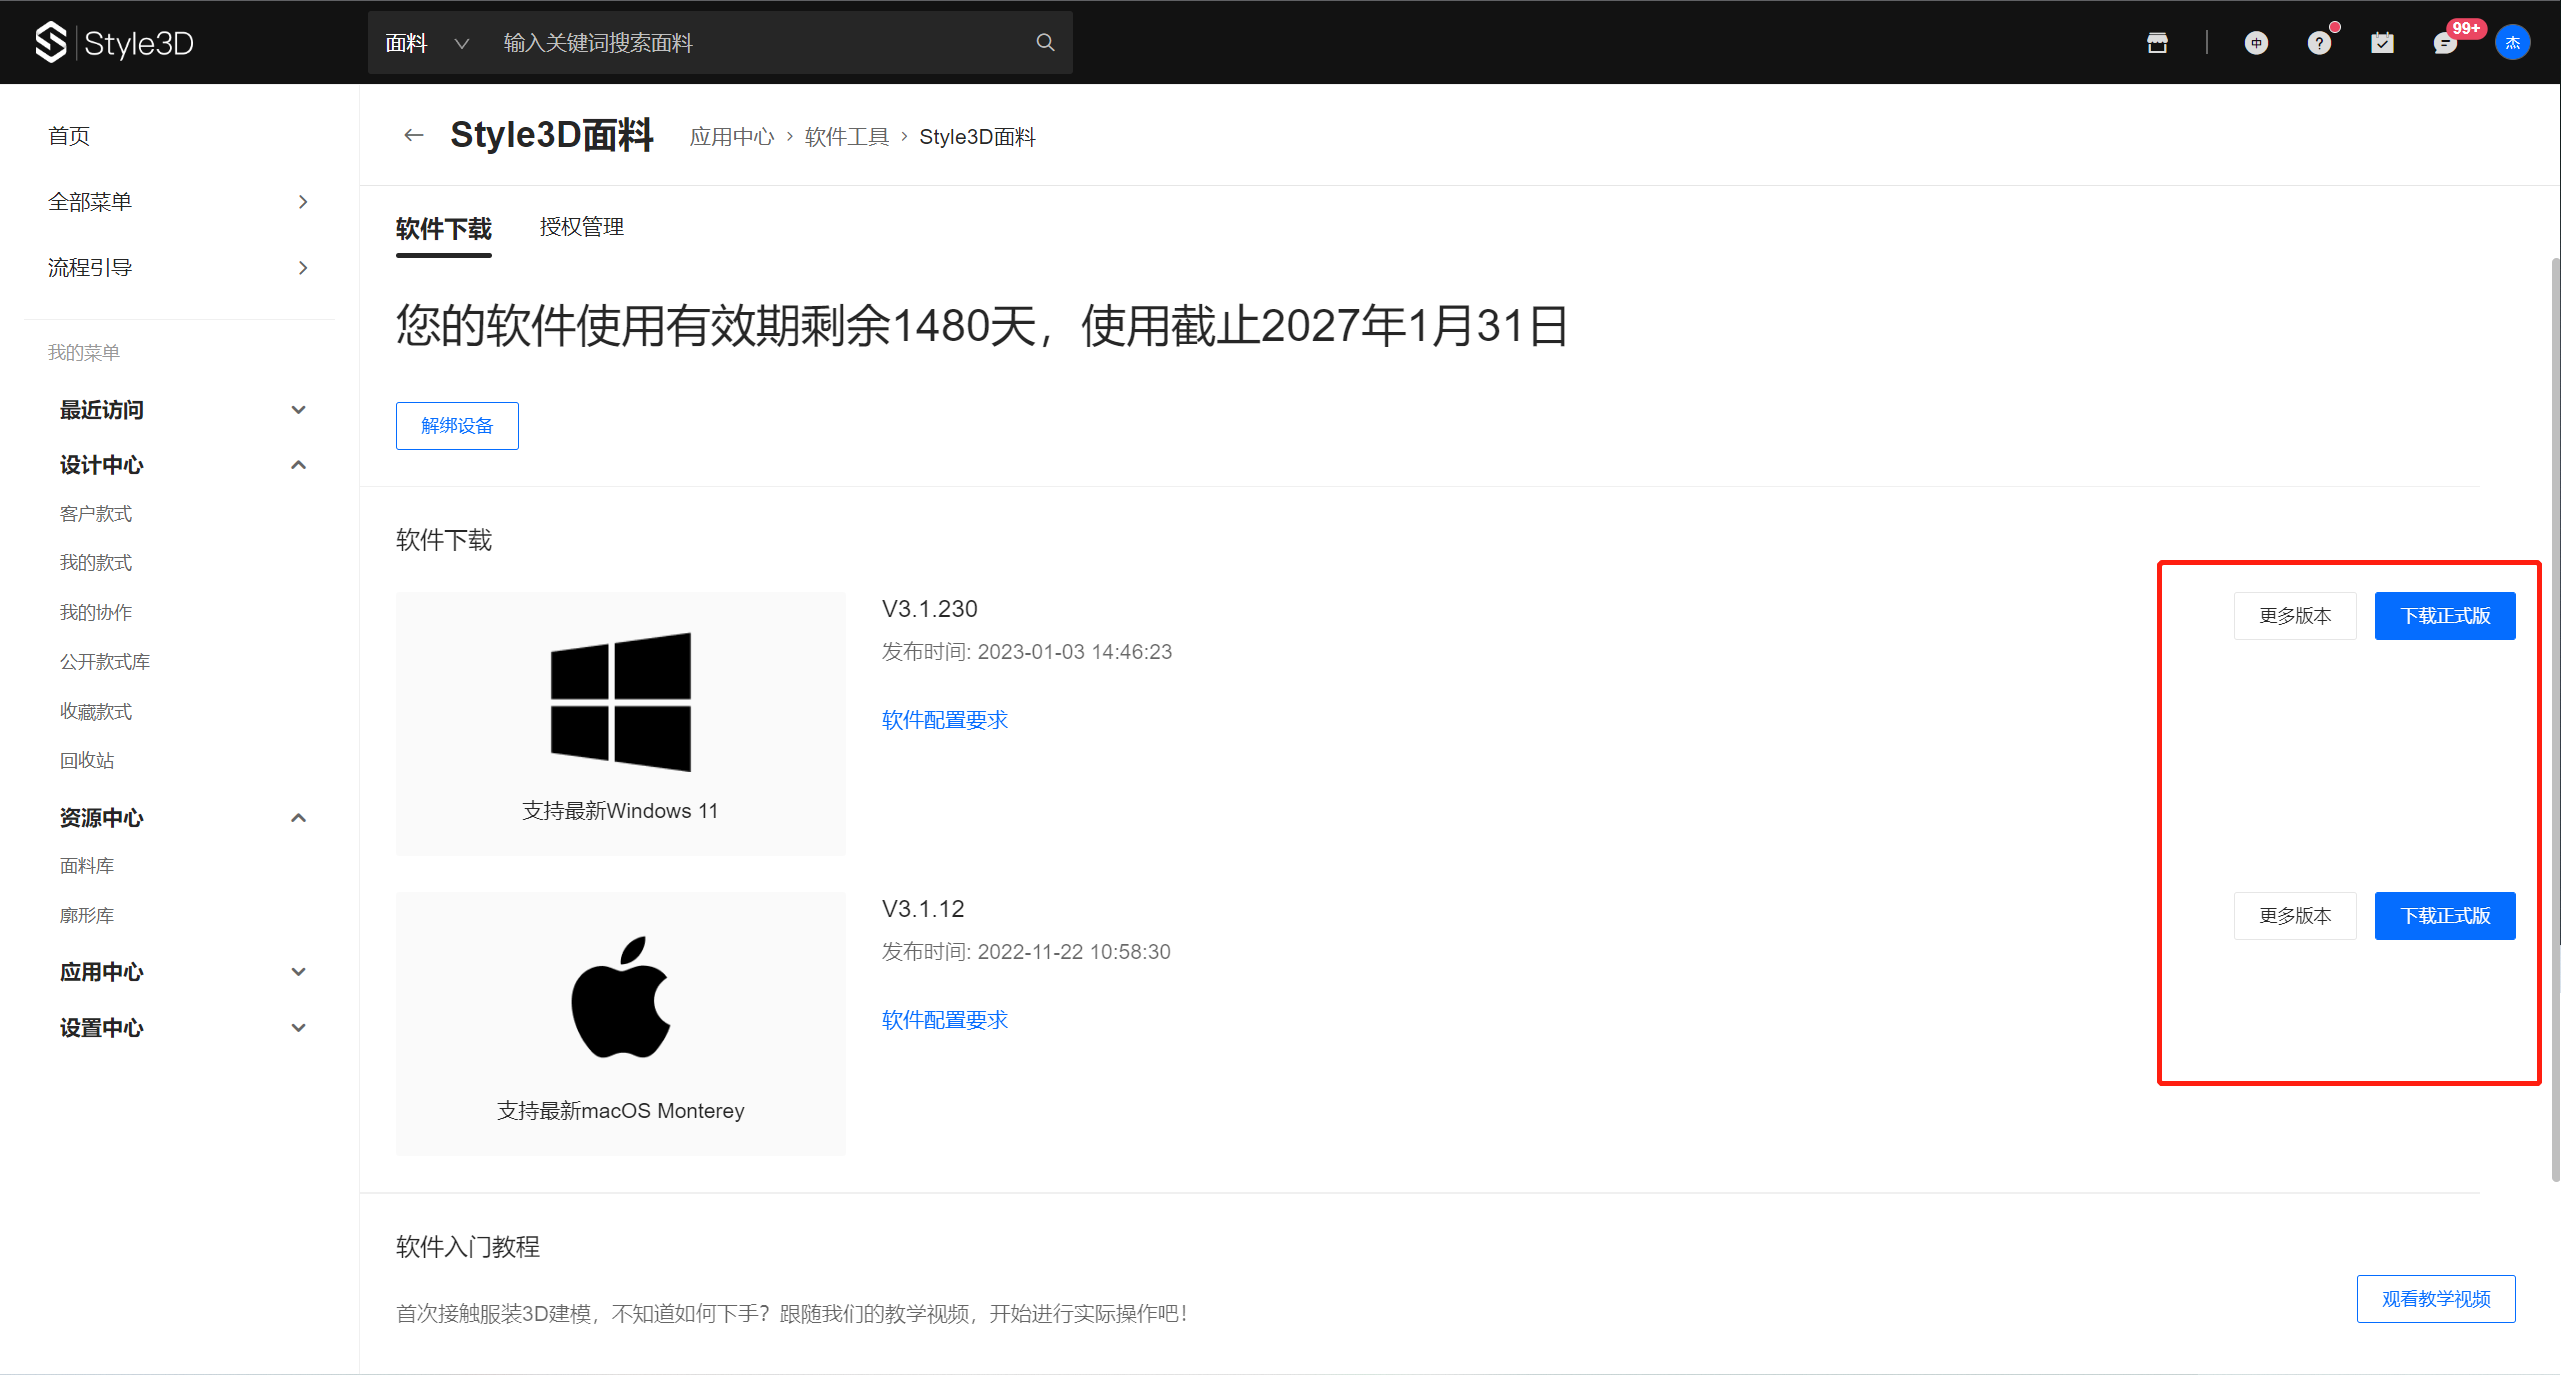
Task: Open the help question mark icon
Action: click(x=2319, y=43)
